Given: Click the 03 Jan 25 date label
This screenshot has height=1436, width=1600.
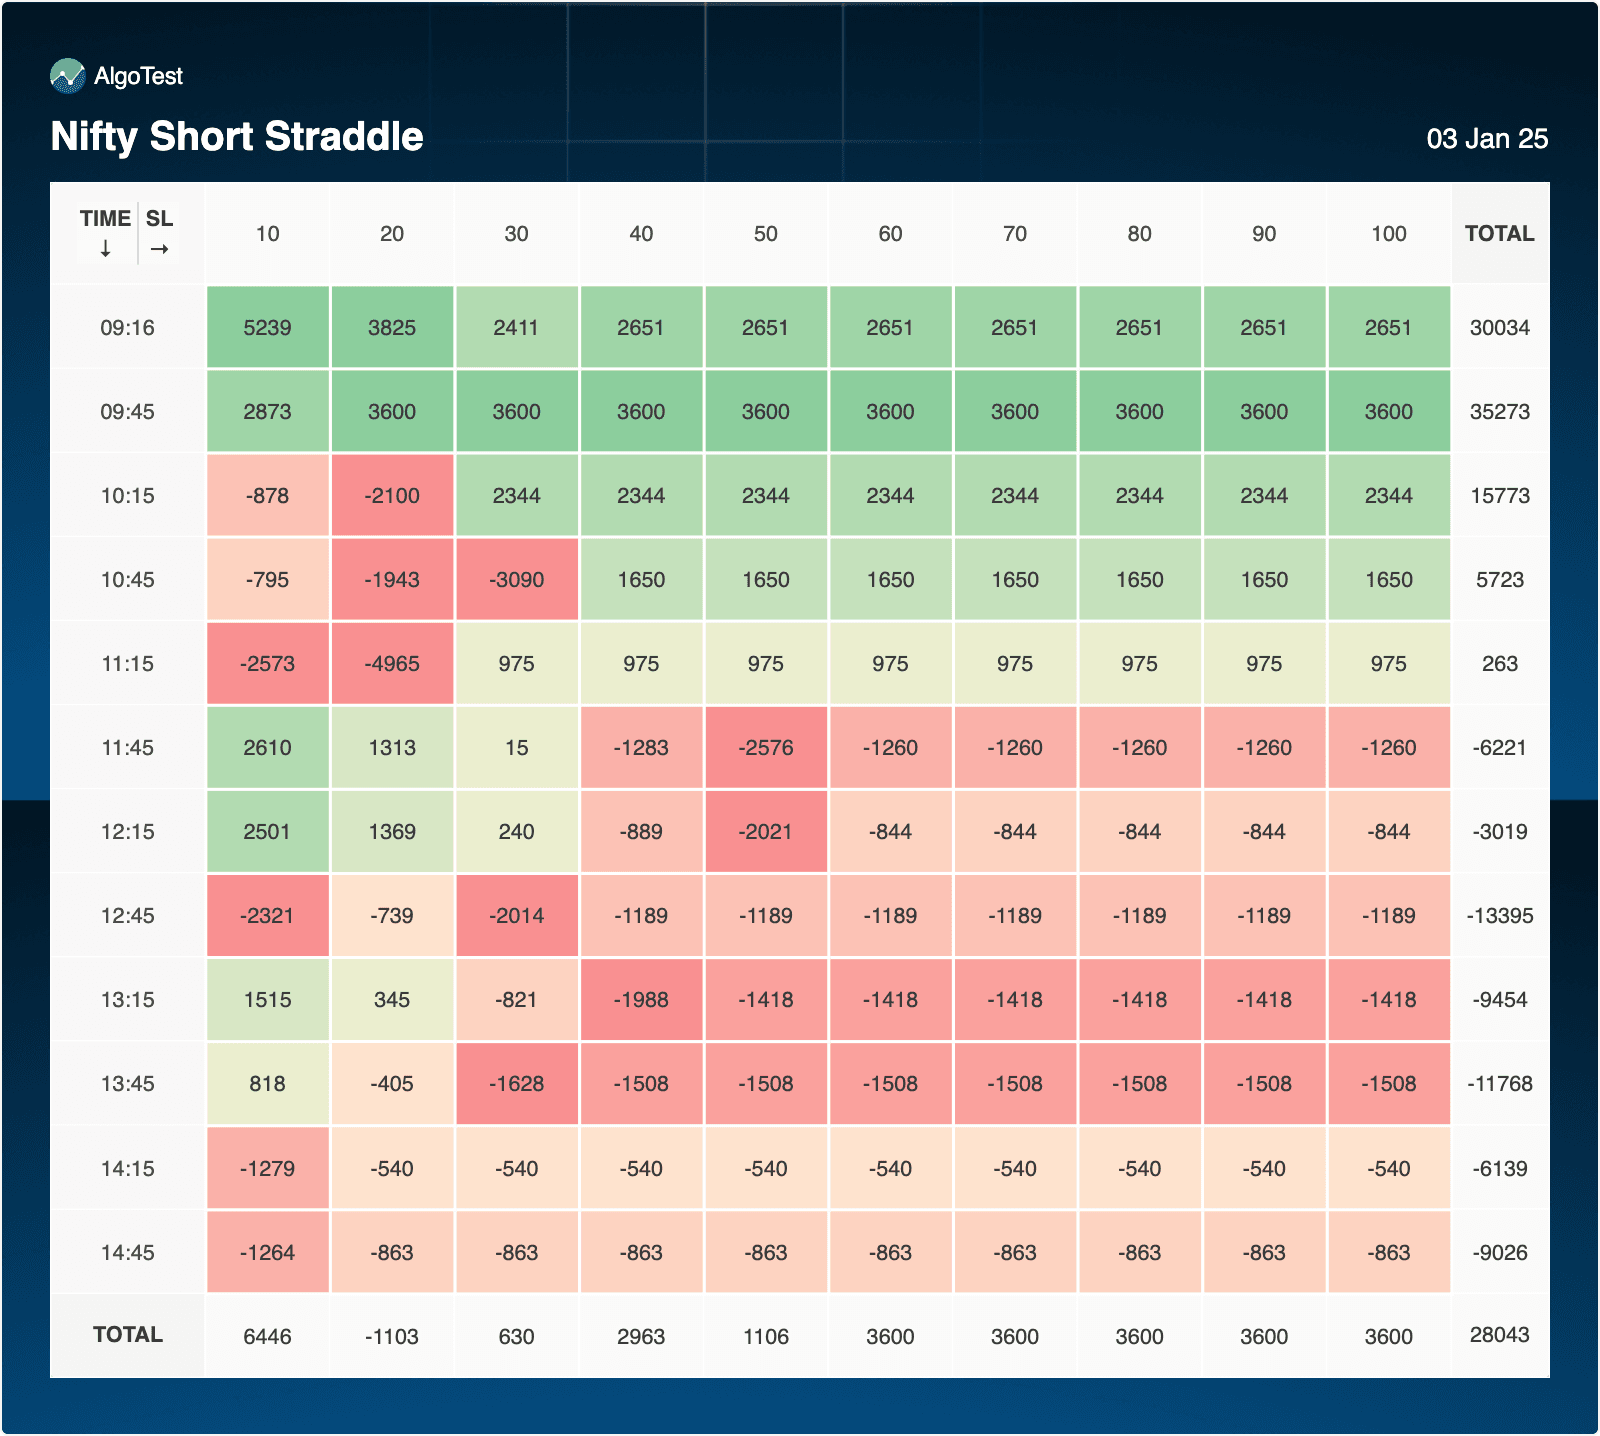Looking at the screenshot, I should [x=1486, y=139].
